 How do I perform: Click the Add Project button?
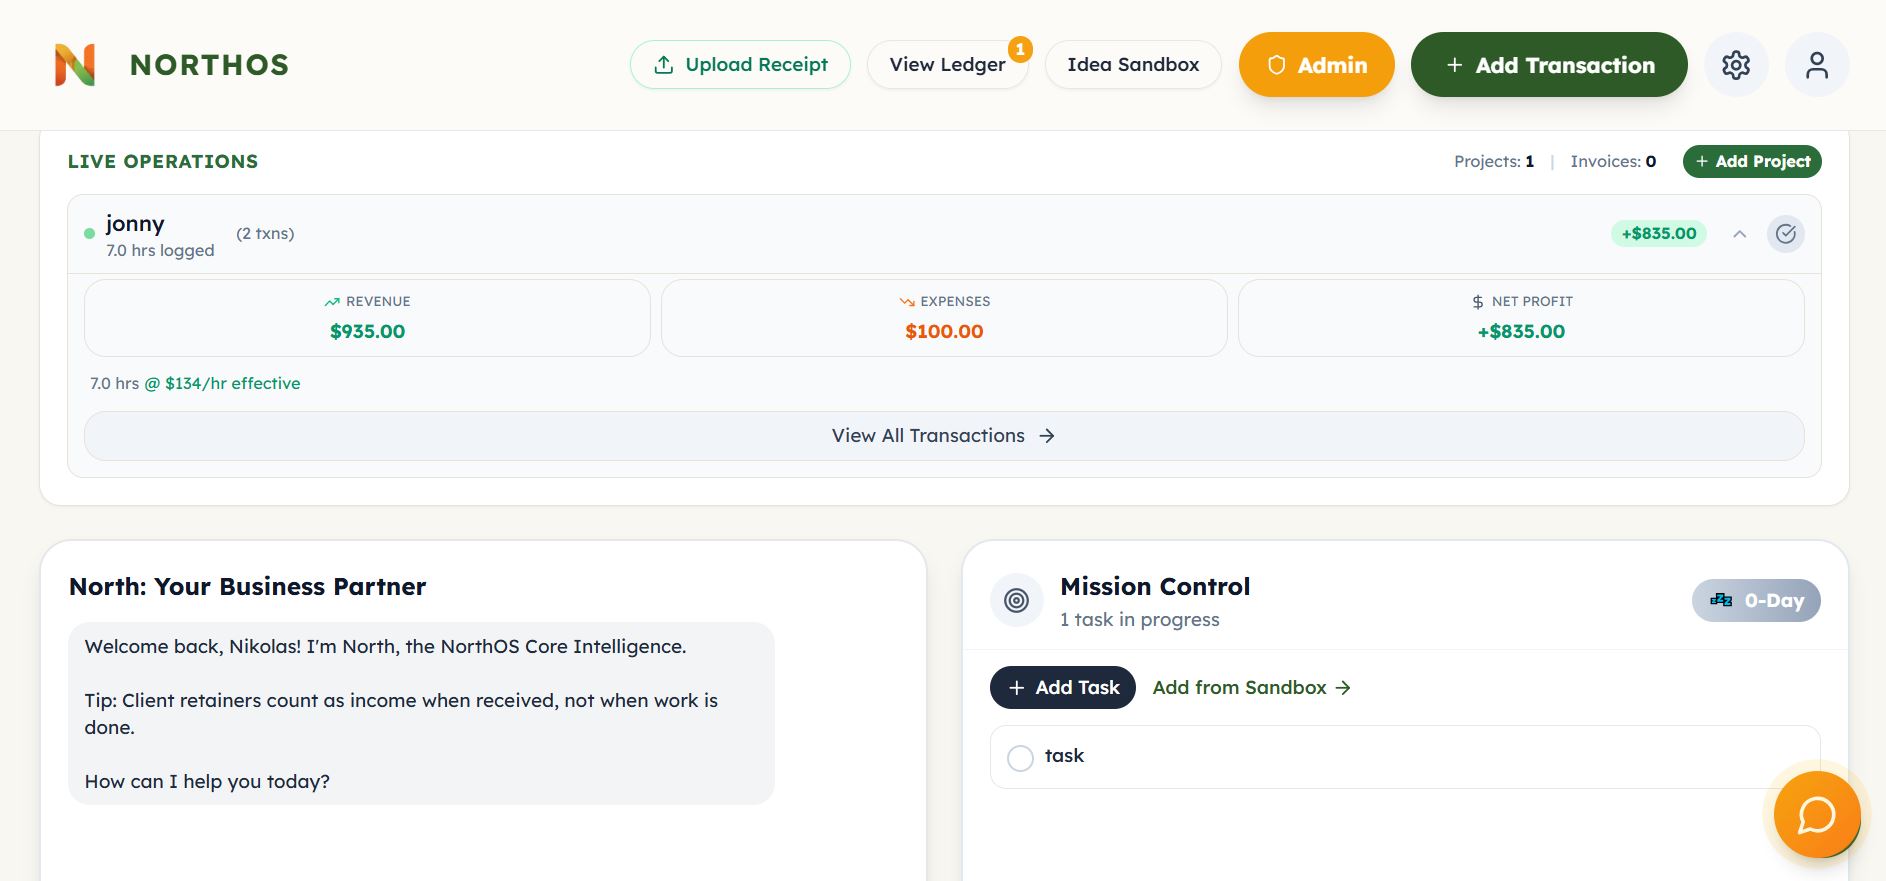point(1751,162)
